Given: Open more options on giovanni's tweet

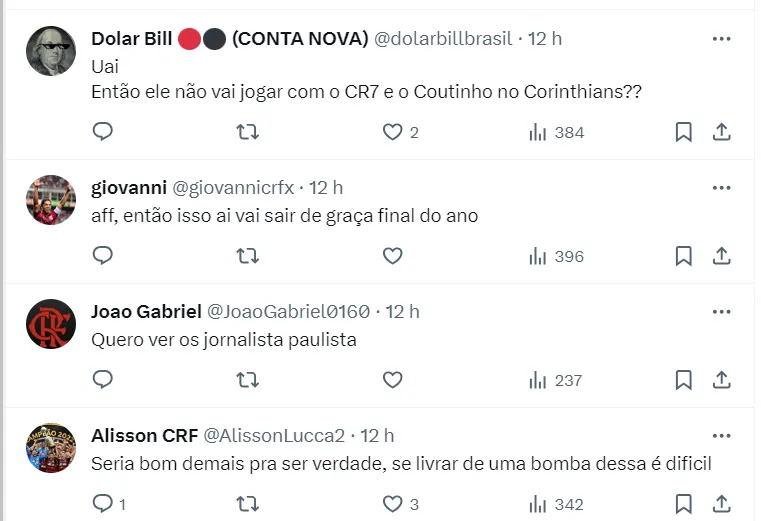Looking at the screenshot, I should [x=721, y=188].
